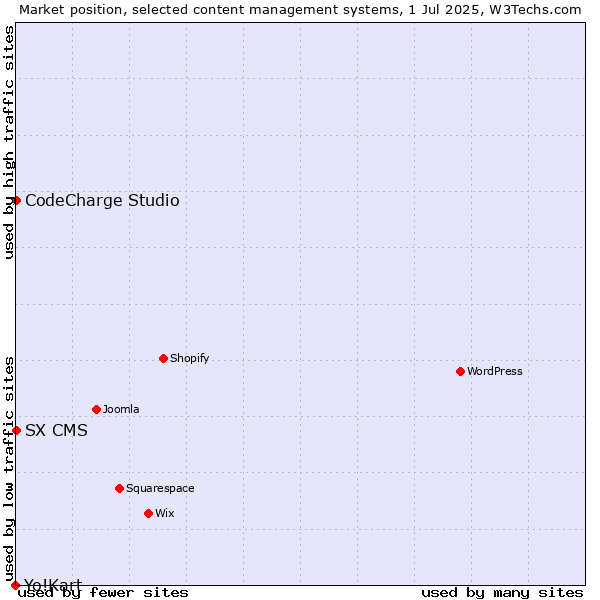Select the Shopify red marker
The height and width of the screenshot is (600, 600).
tap(163, 359)
